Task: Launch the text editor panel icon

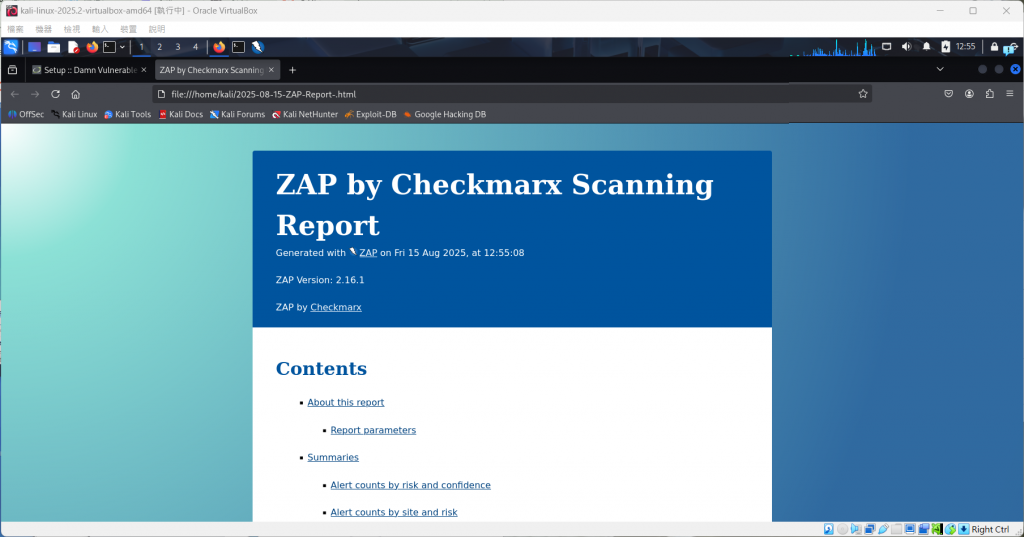Action: click(73, 47)
